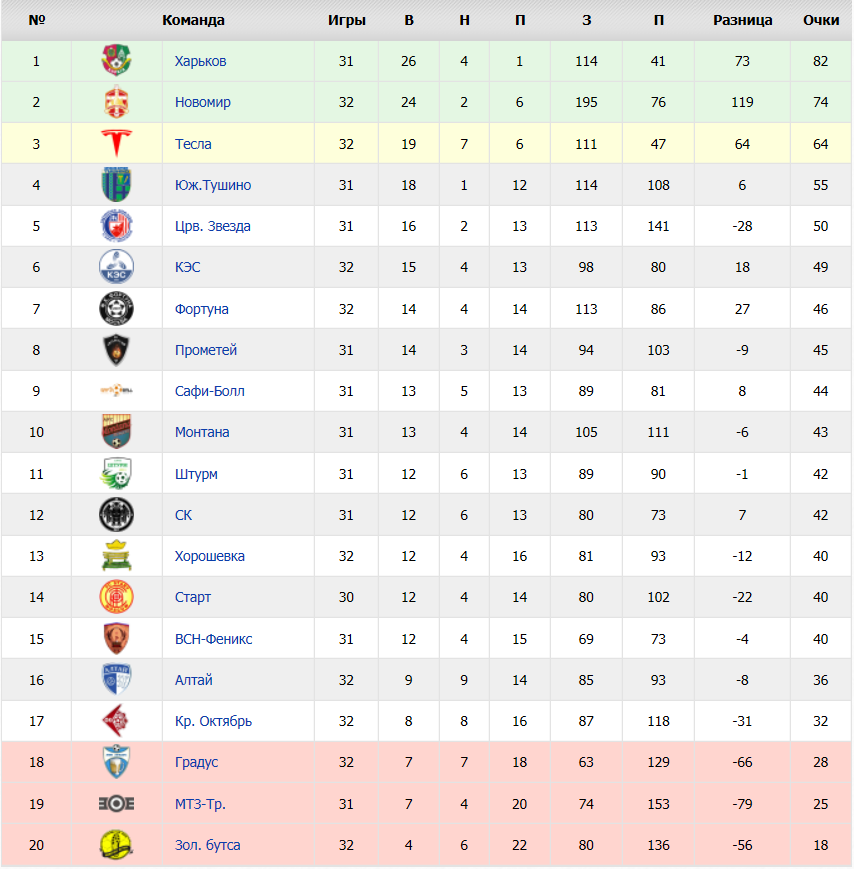Click the Харьков team logo
This screenshot has width=854, height=869.
click(116, 60)
